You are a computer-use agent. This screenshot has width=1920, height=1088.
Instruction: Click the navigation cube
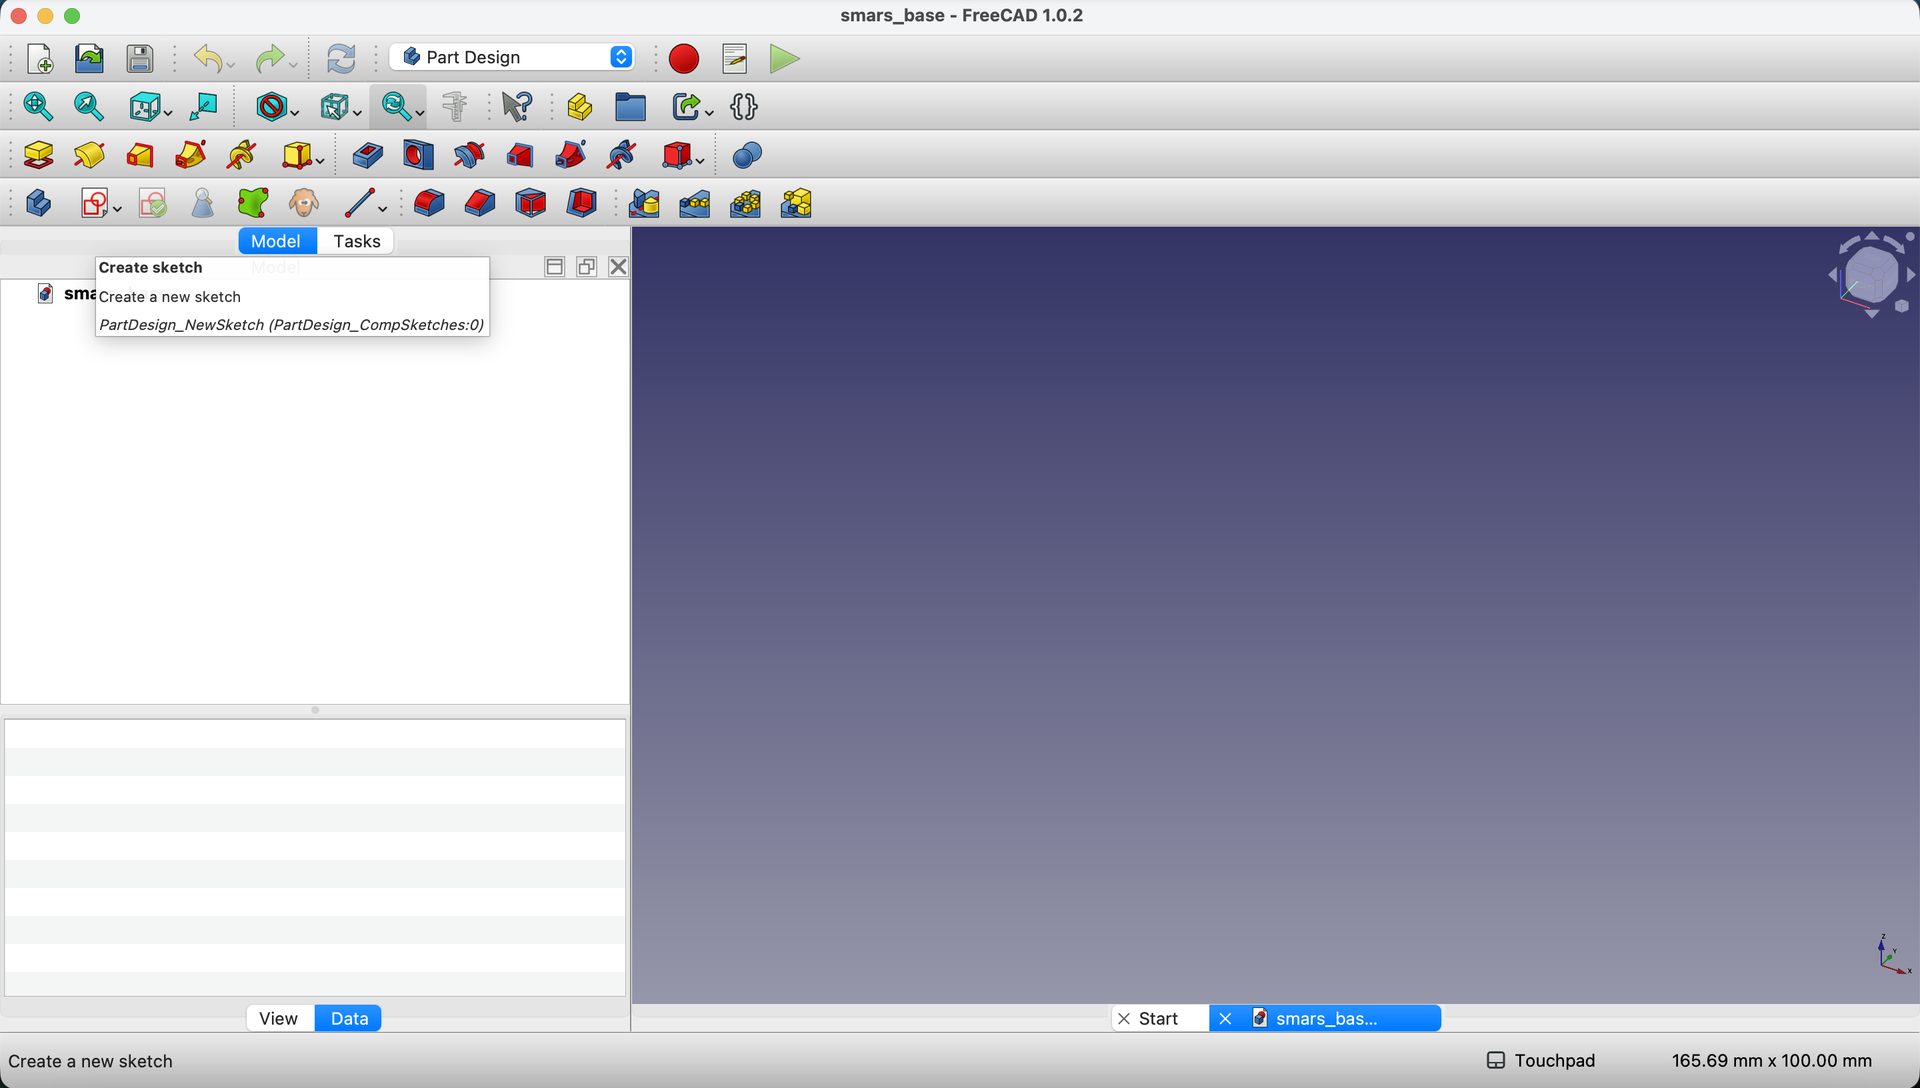[1871, 275]
